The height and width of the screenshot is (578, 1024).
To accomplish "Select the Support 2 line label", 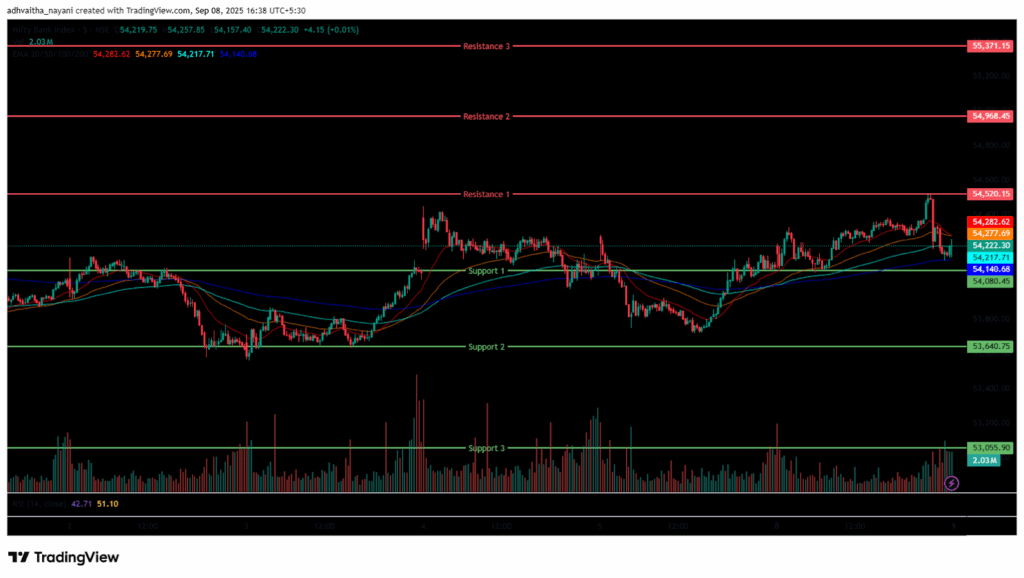I will click(487, 347).
